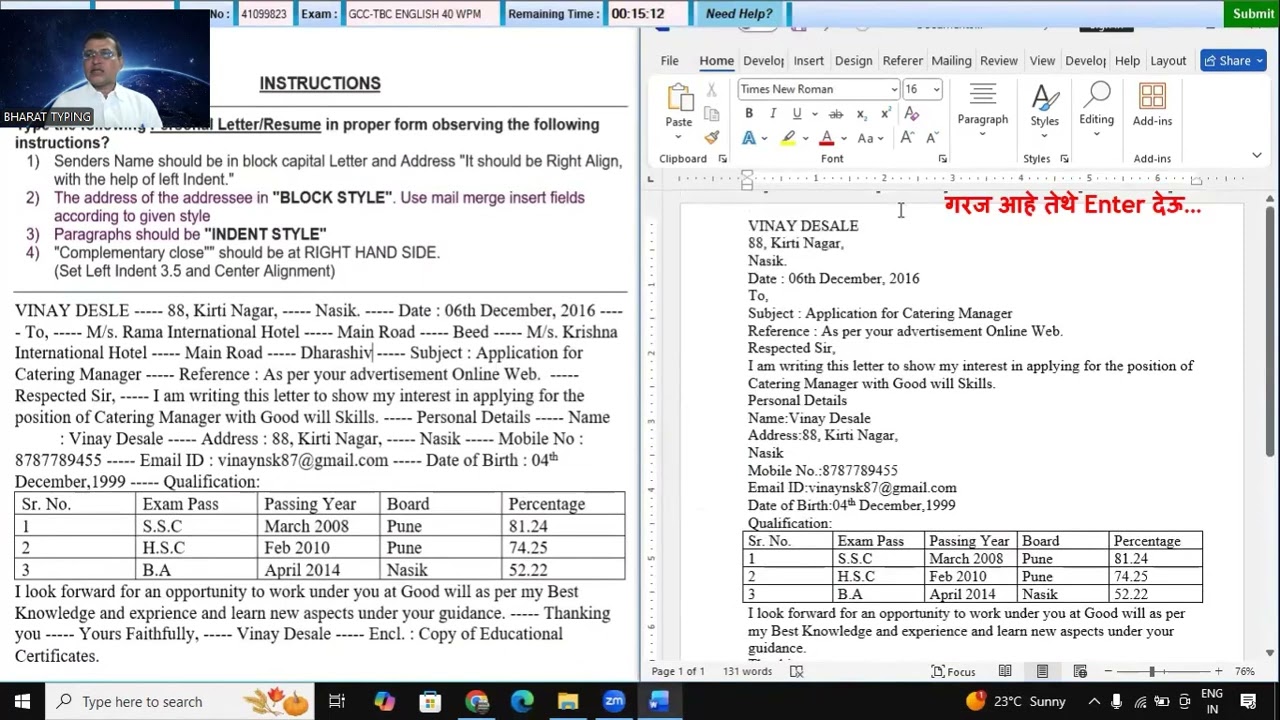Viewport: 1280px width, 720px height.
Task: Open the font name dropdown
Action: [894, 89]
